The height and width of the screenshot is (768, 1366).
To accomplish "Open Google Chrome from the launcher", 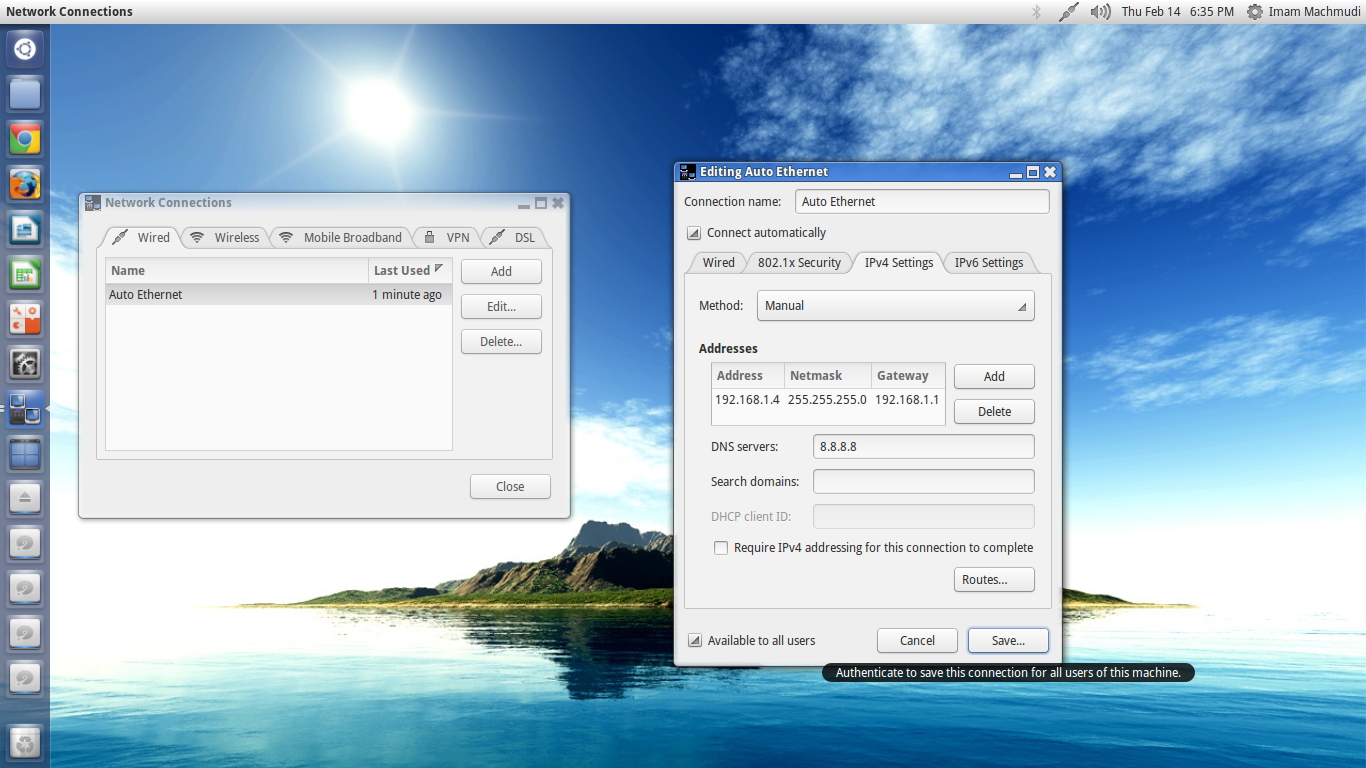I will (x=24, y=139).
